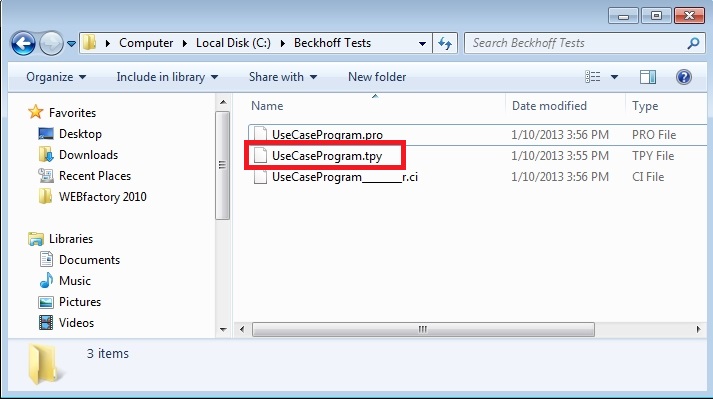The width and height of the screenshot is (713, 399).
Task: Expand arrow before Beckhoff Tests breadcrumb
Action: (x=282, y=43)
